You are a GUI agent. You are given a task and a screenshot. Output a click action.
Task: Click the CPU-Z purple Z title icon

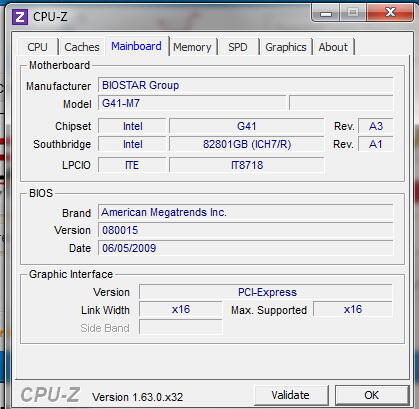click(x=20, y=17)
